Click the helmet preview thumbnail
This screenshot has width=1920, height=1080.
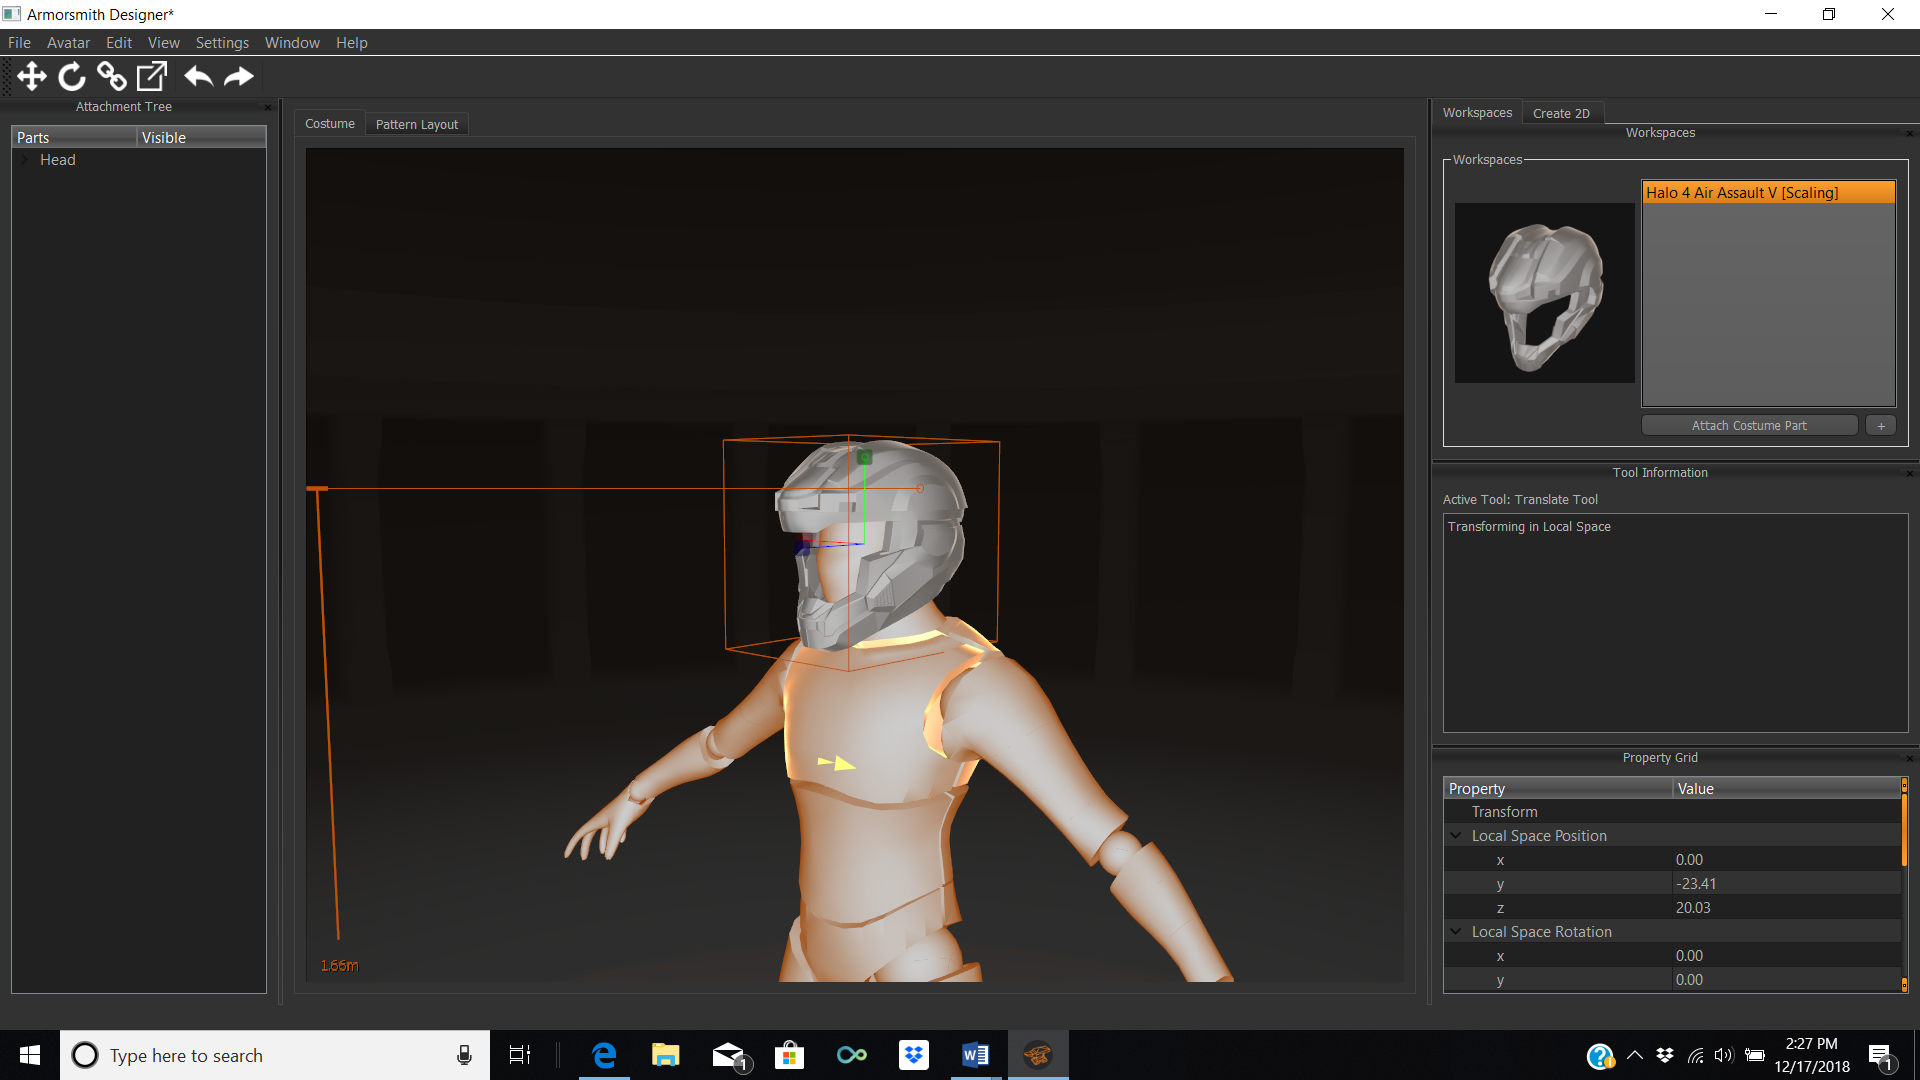pyautogui.click(x=1544, y=293)
